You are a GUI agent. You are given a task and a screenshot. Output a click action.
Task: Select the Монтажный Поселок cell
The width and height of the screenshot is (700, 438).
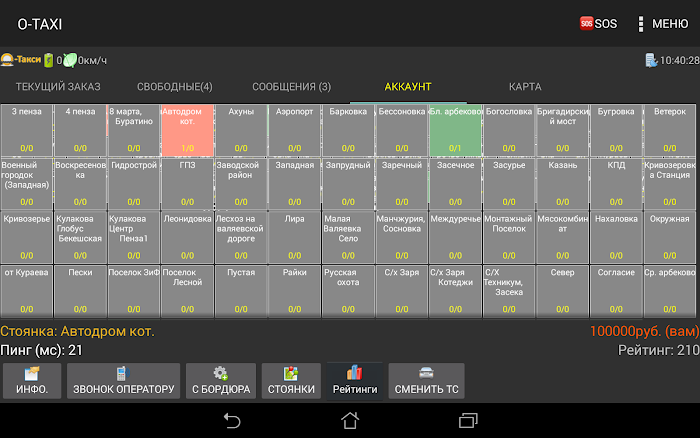tap(509, 237)
